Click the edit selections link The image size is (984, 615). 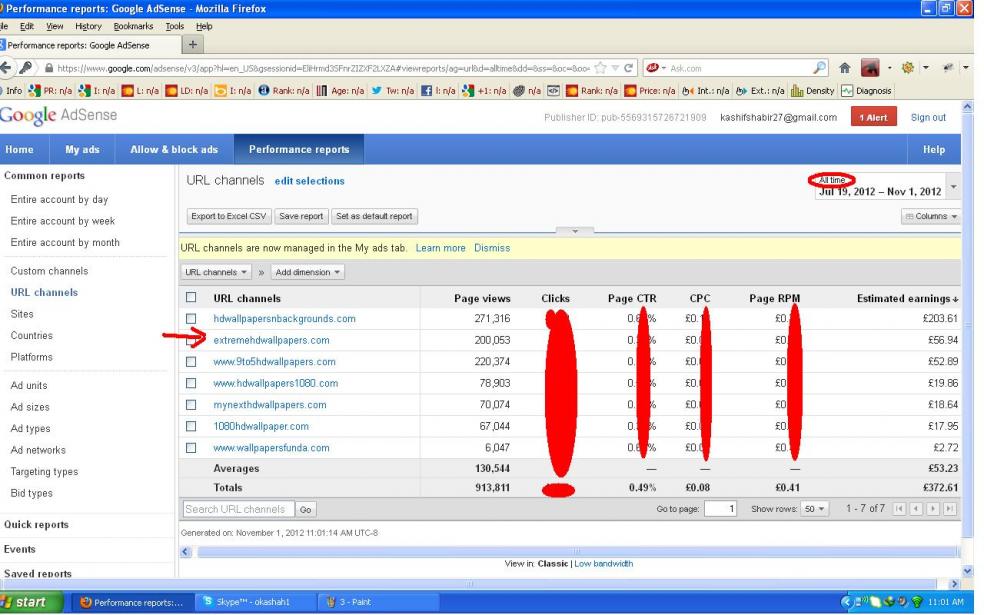[309, 181]
